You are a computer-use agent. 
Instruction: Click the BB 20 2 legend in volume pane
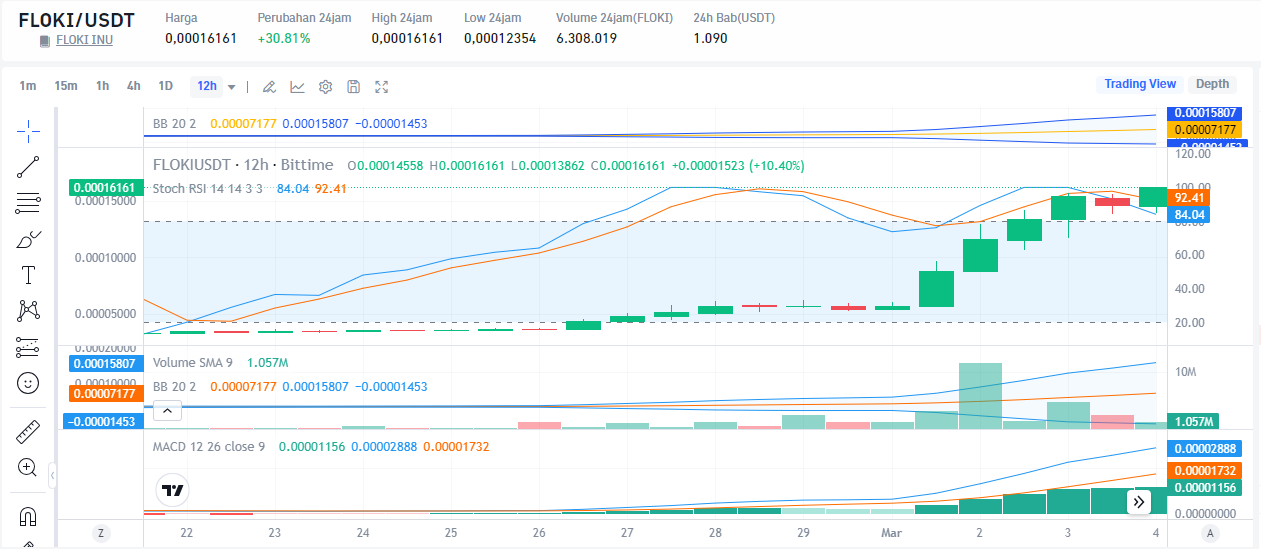(174, 386)
